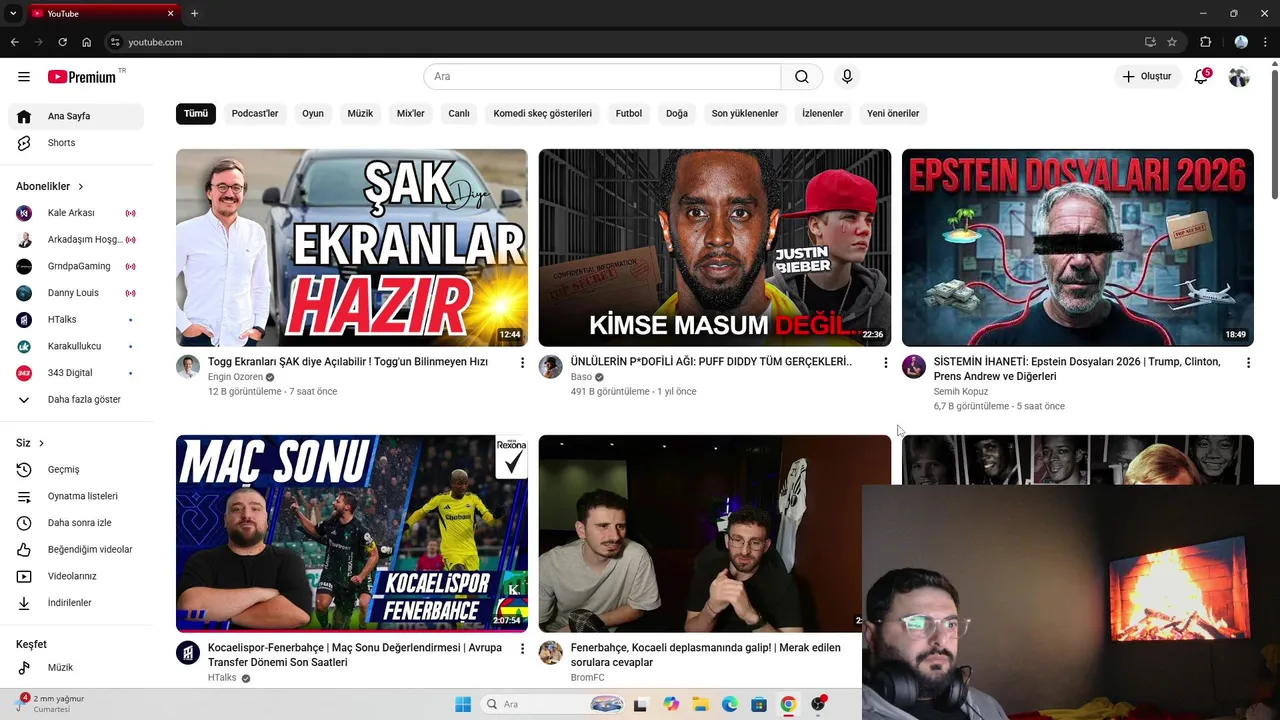
Task: Open Shorts from the sidebar
Action: 76,143
